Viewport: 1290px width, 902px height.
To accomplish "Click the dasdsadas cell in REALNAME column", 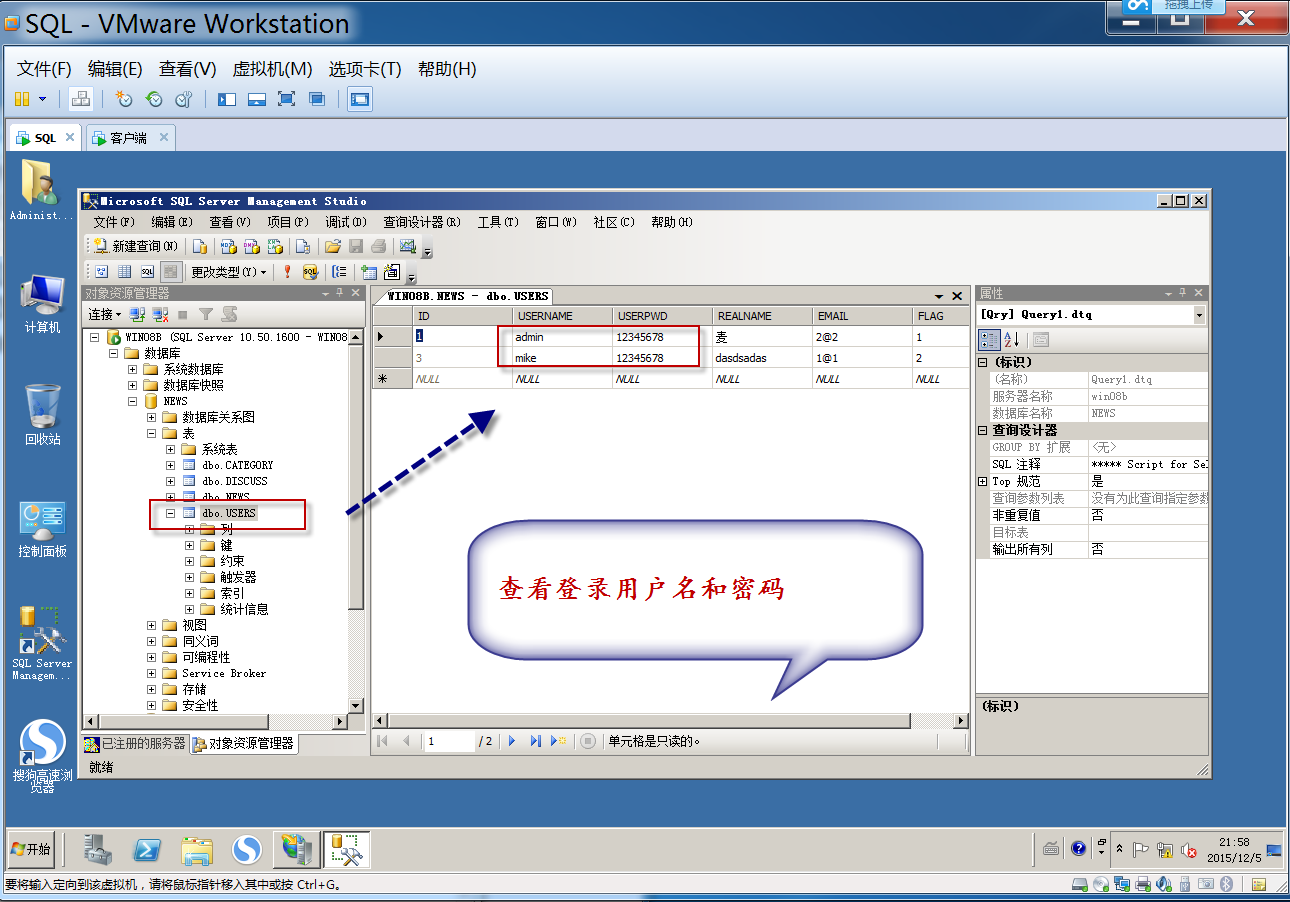I will click(762, 358).
